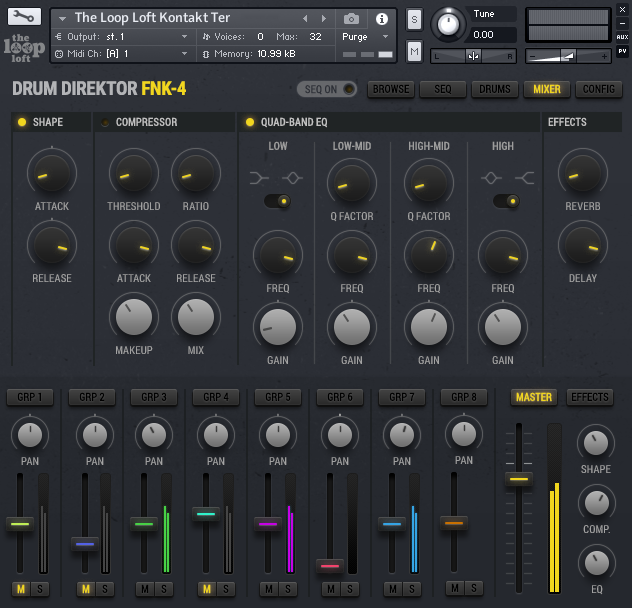
Task: Click the camera snapshot icon
Action: (x=351, y=19)
